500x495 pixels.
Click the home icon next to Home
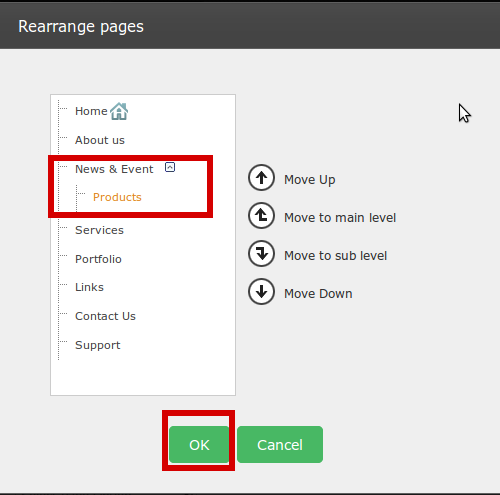pos(119,111)
